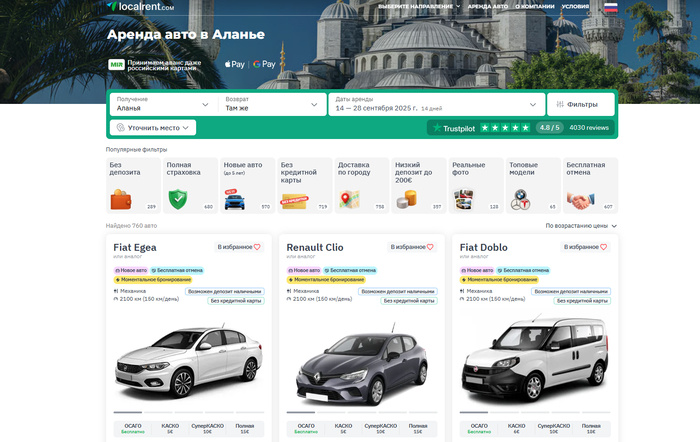The image size is (700, 442).
Task: Click the MIR card payment icon
Action: pos(117,65)
